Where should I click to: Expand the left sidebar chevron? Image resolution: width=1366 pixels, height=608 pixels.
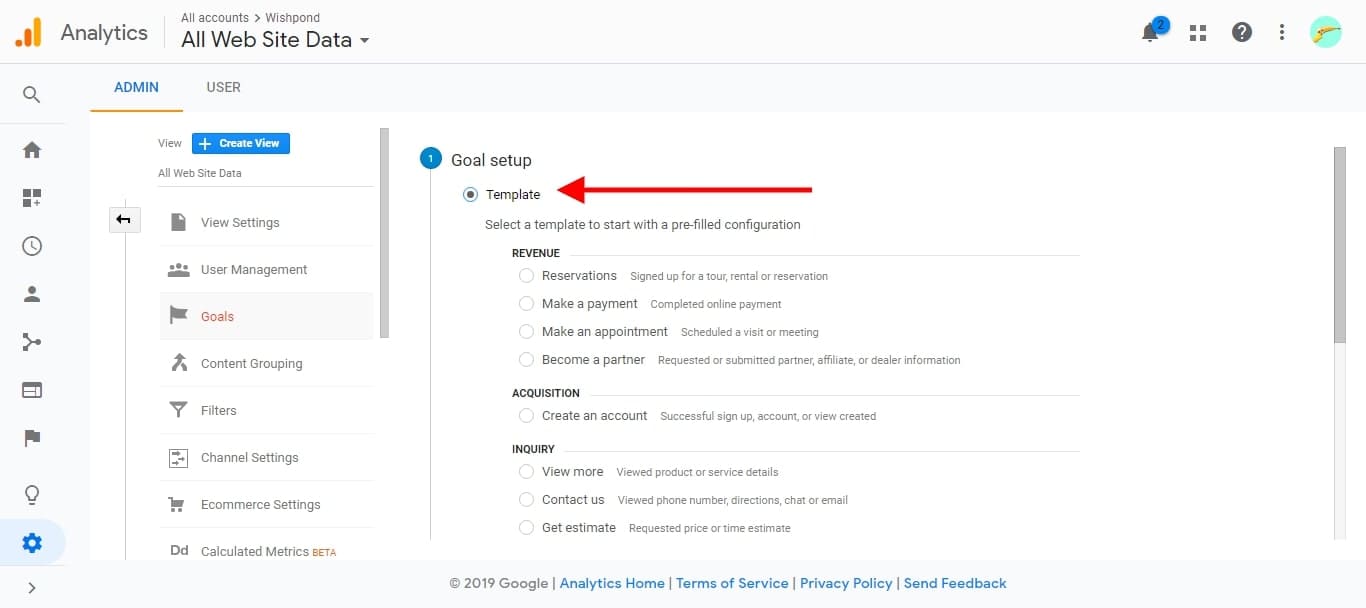pyautogui.click(x=32, y=588)
